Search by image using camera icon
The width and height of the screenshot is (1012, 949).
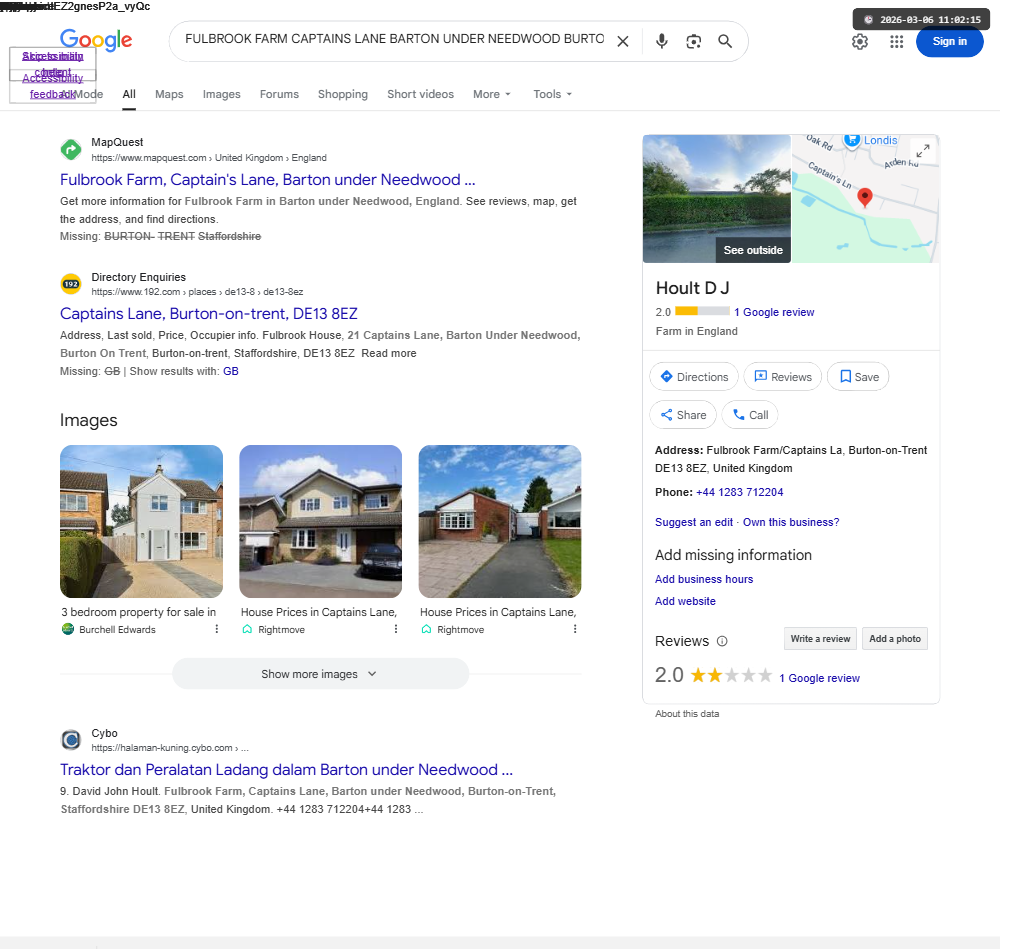pyautogui.click(x=693, y=41)
